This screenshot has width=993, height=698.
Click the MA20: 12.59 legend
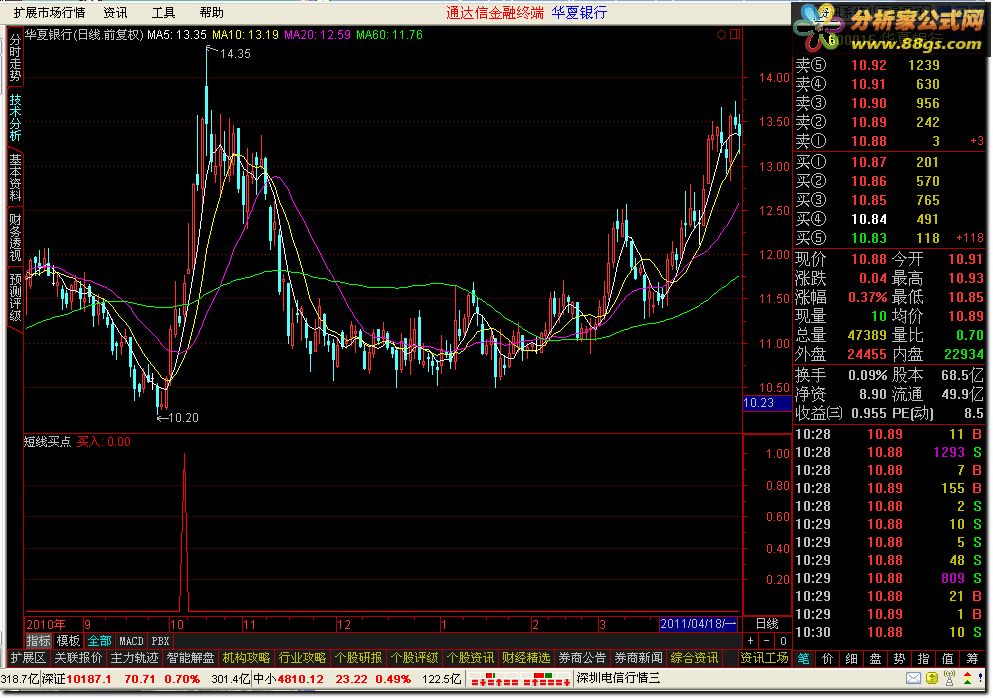[317, 35]
